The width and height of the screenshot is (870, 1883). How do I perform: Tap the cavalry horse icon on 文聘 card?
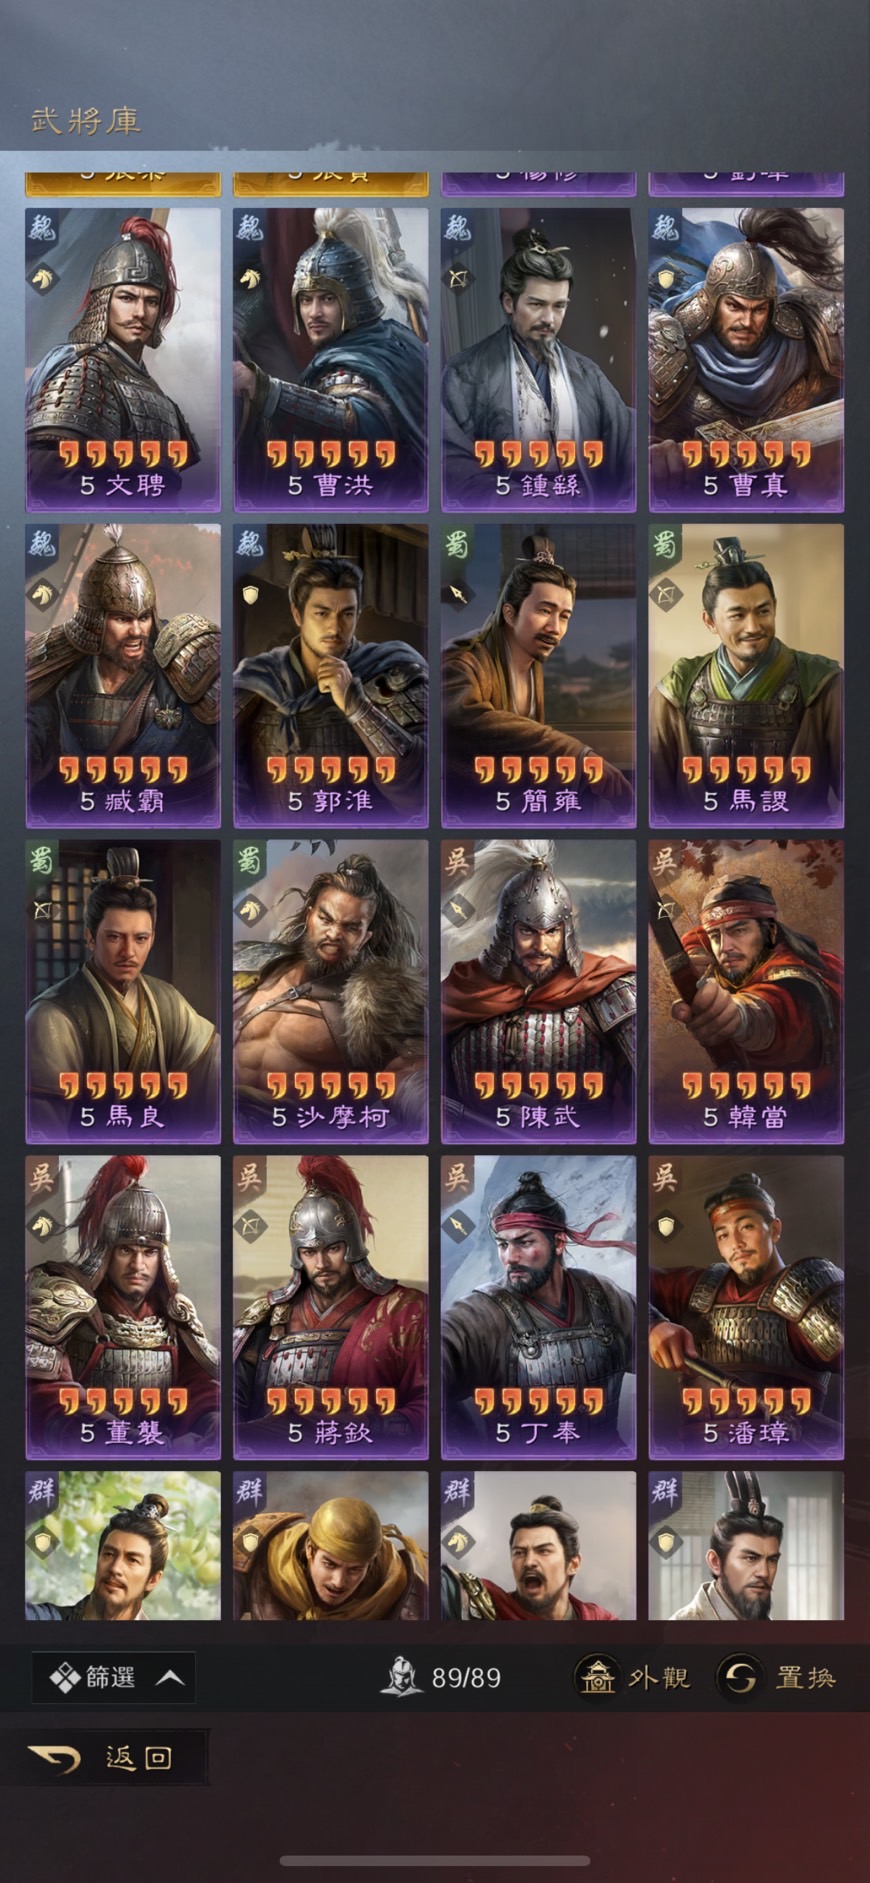[42, 278]
